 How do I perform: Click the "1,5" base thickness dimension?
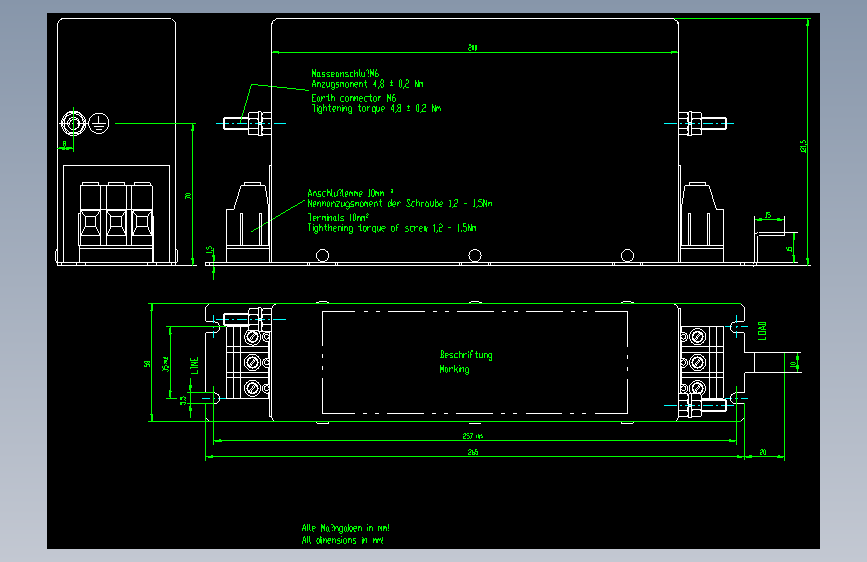(209, 250)
